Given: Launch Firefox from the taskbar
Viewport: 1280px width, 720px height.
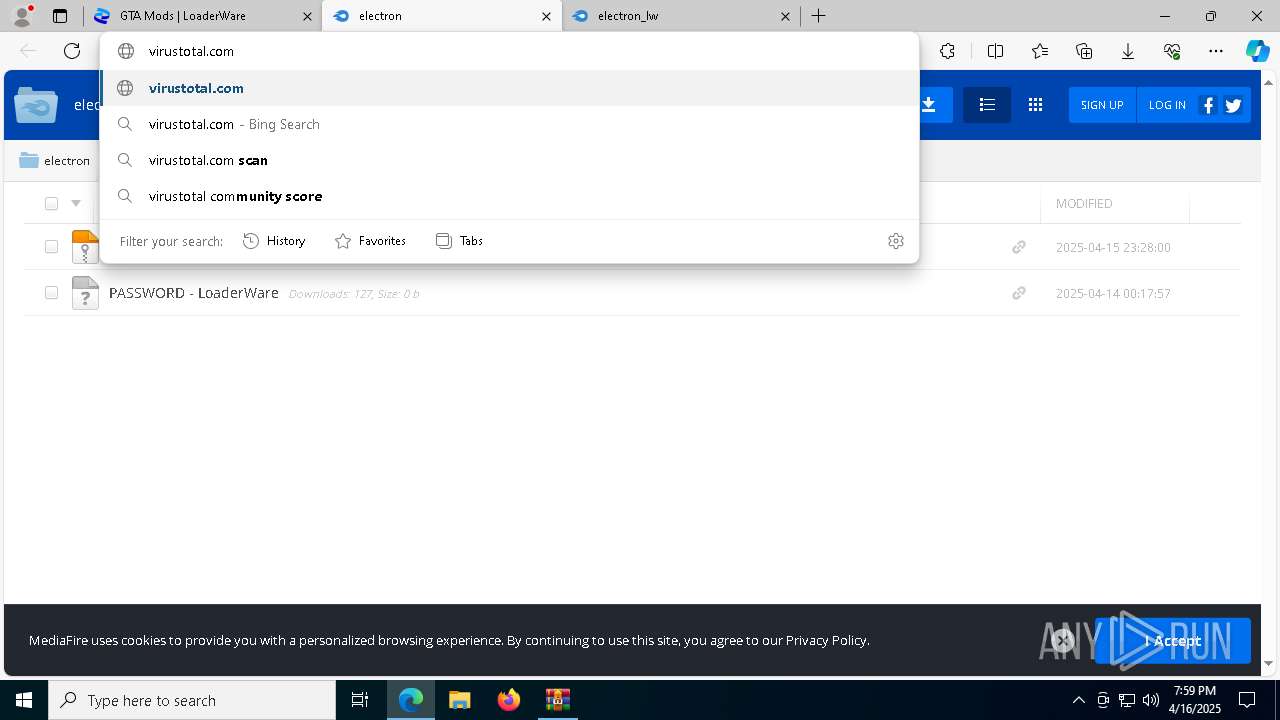Looking at the screenshot, I should point(509,700).
